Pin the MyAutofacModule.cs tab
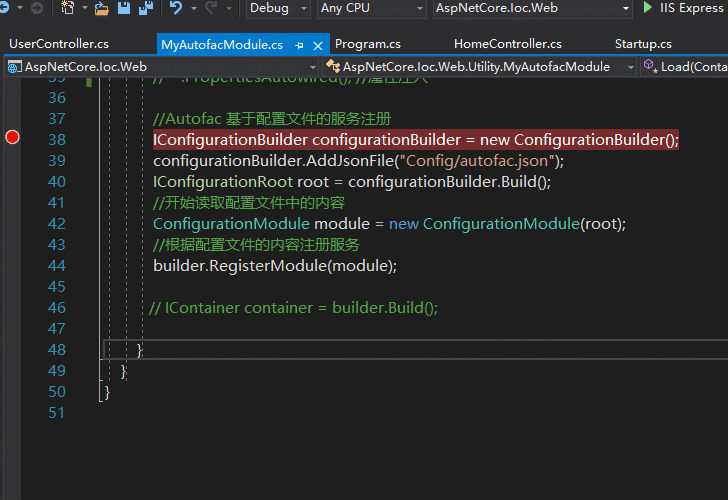 click(299, 45)
